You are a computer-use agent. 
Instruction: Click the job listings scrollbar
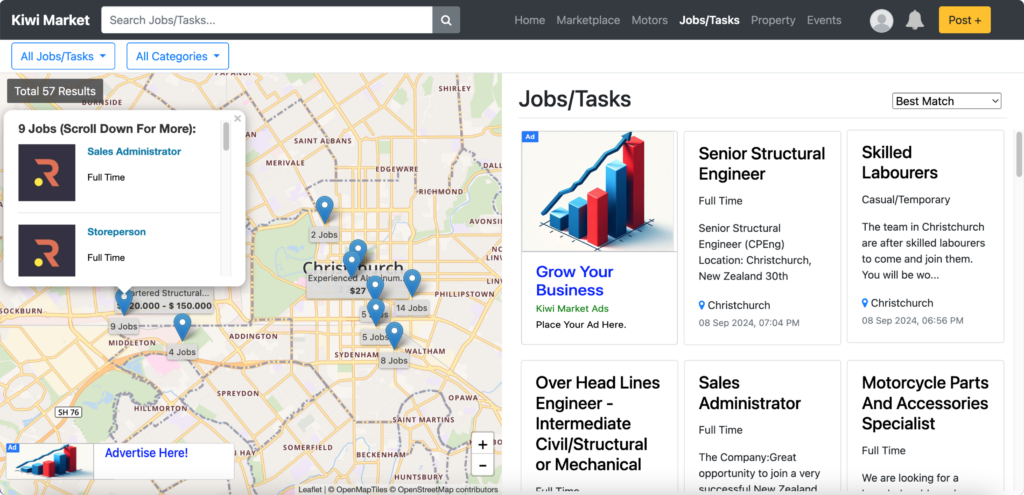click(x=1019, y=153)
